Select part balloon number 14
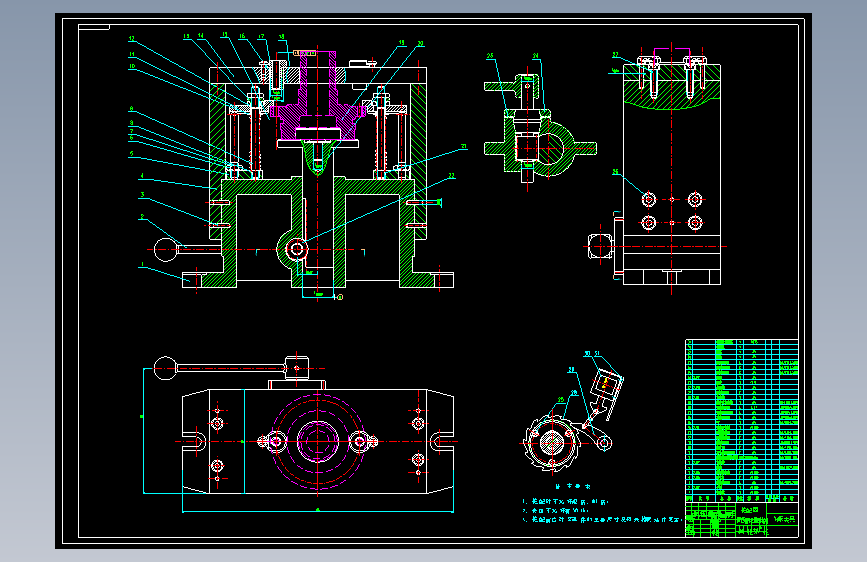This screenshot has width=867, height=562. [x=201, y=35]
